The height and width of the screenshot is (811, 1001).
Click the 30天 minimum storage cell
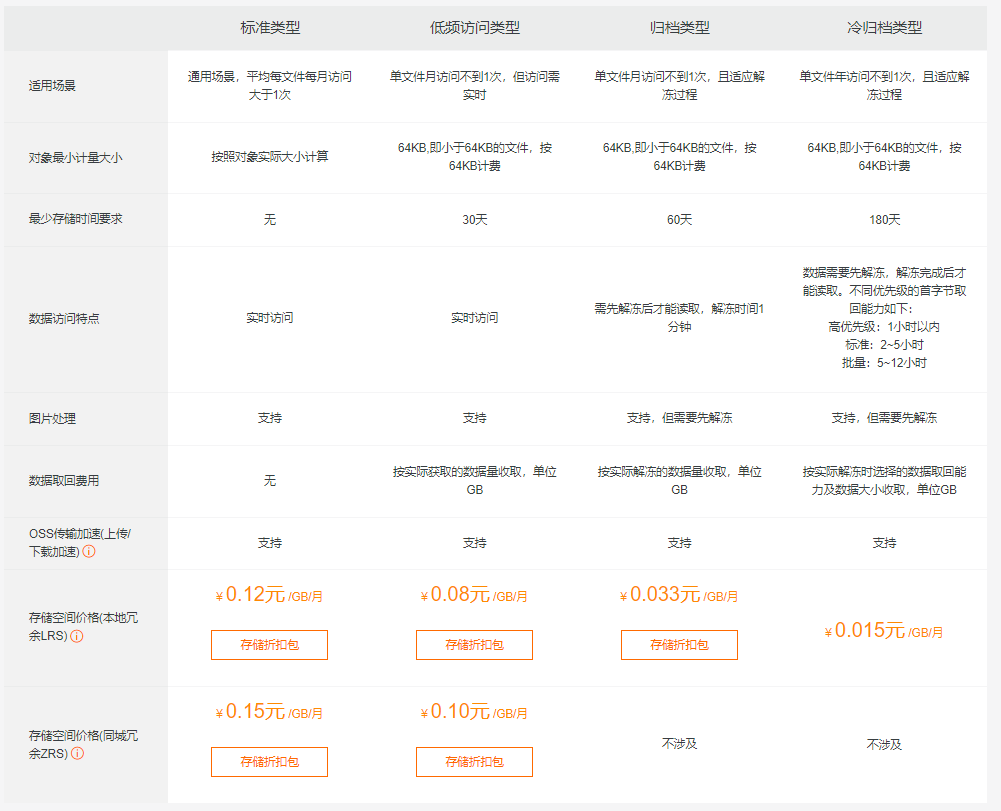click(x=474, y=220)
